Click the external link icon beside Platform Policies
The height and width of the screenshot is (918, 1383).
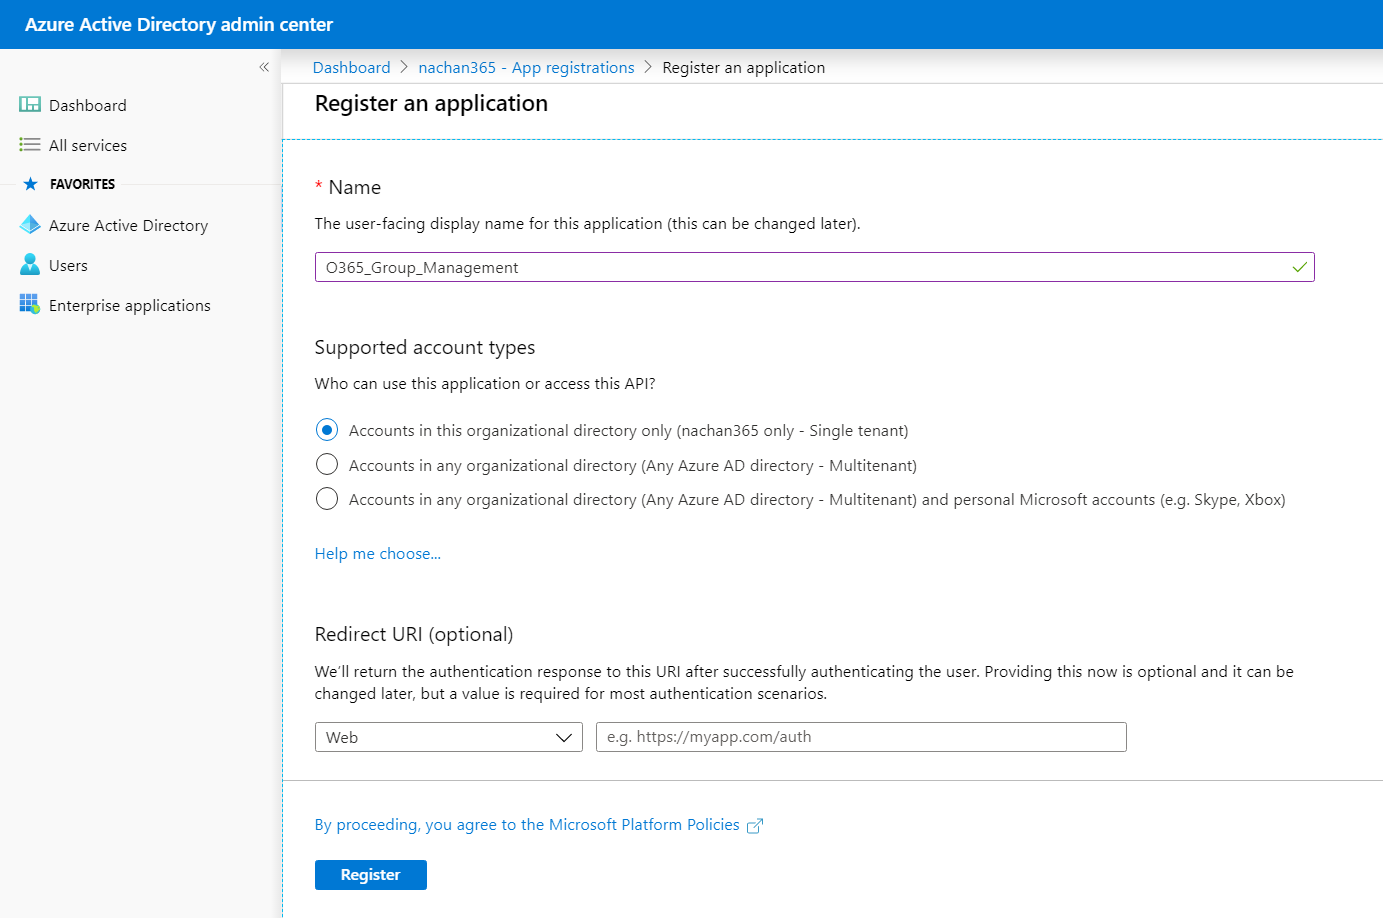coord(755,826)
